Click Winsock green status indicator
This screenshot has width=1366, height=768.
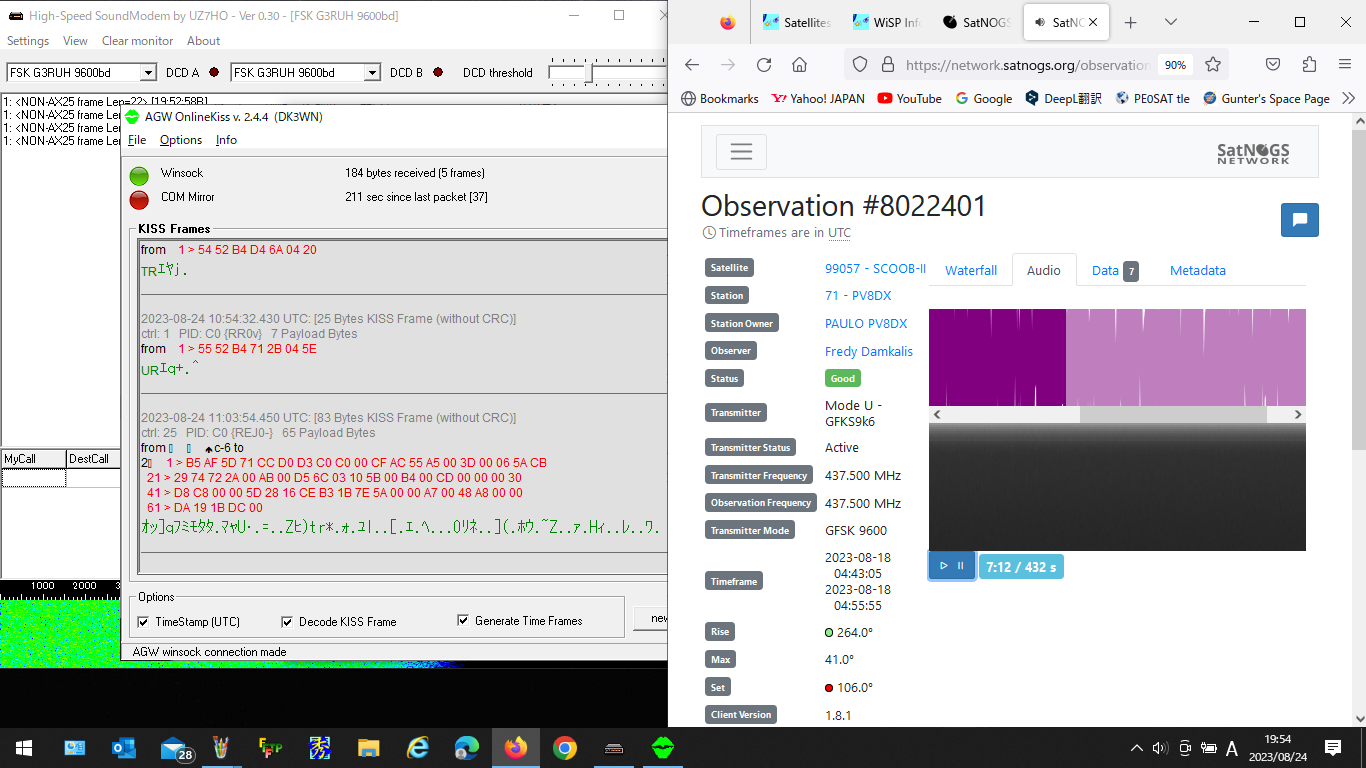coord(139,174)
